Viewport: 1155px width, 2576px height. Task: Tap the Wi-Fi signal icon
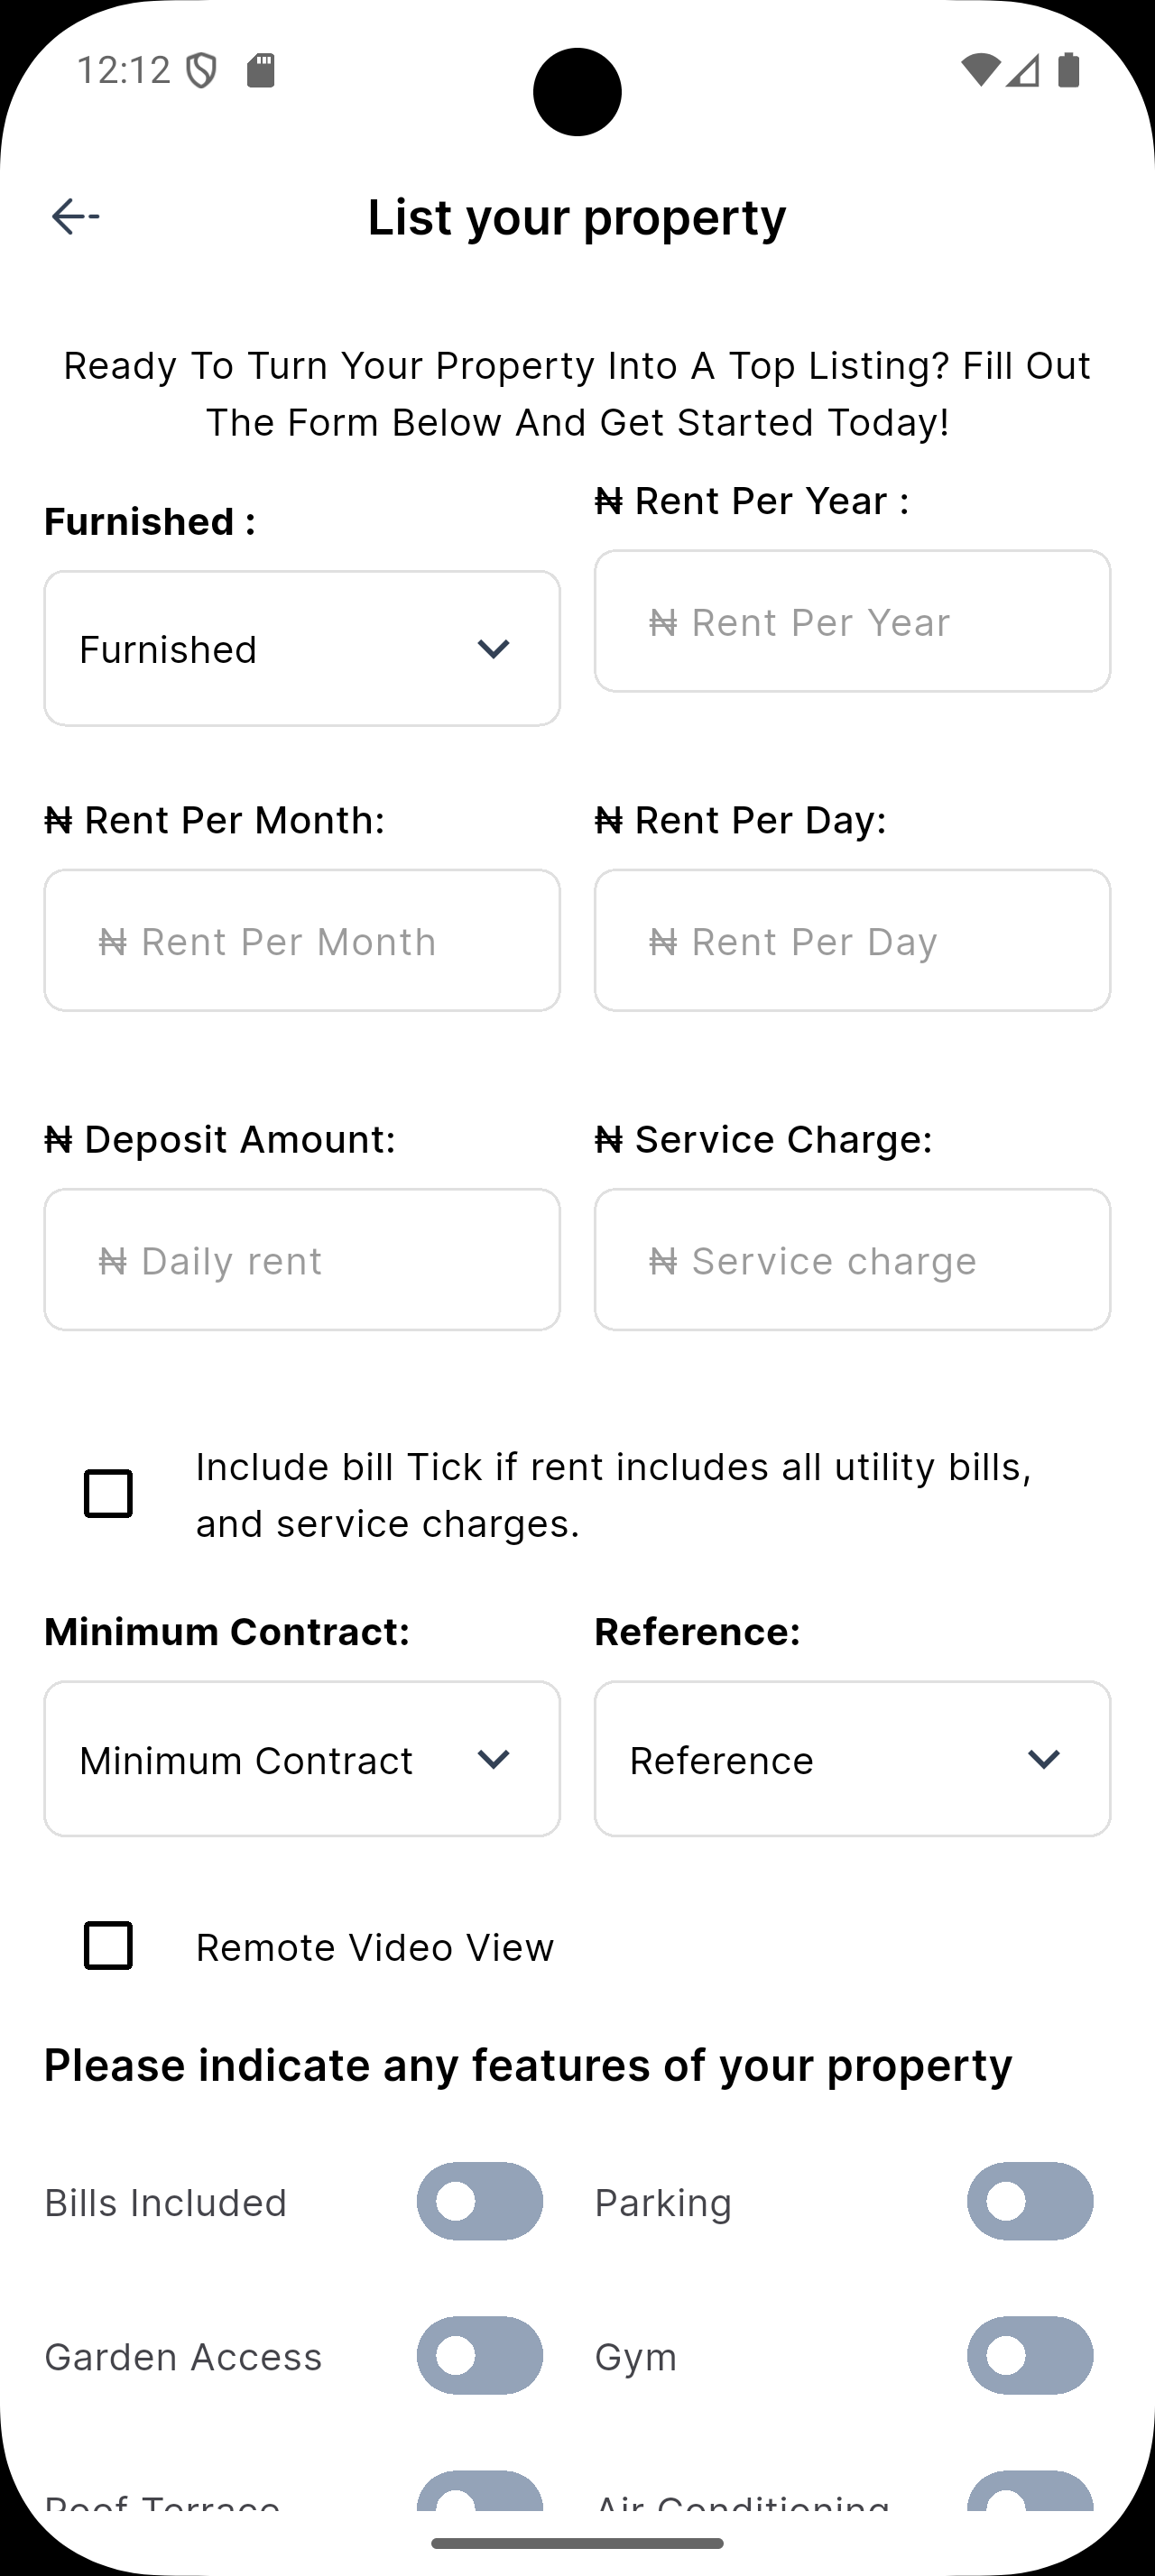(x=979, y=70)
